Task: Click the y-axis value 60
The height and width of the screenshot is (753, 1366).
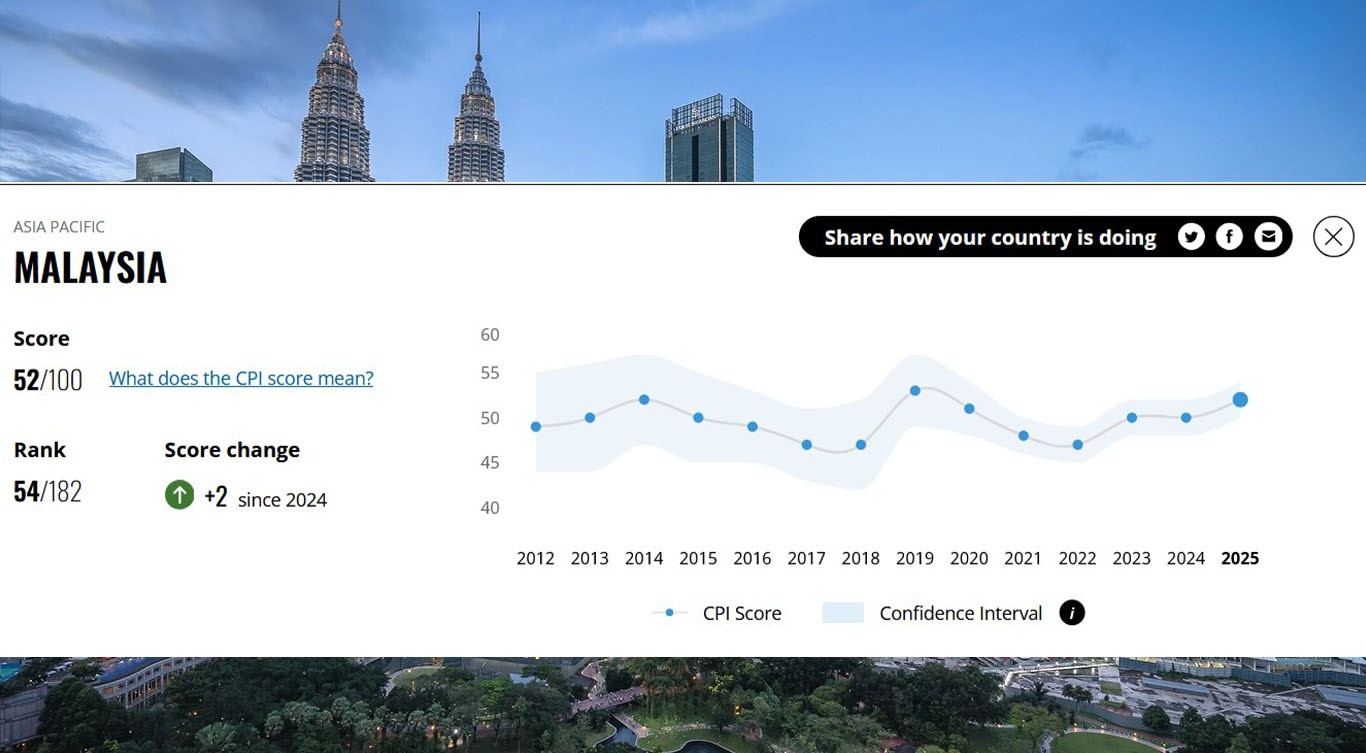Action: tap(490, 334)
